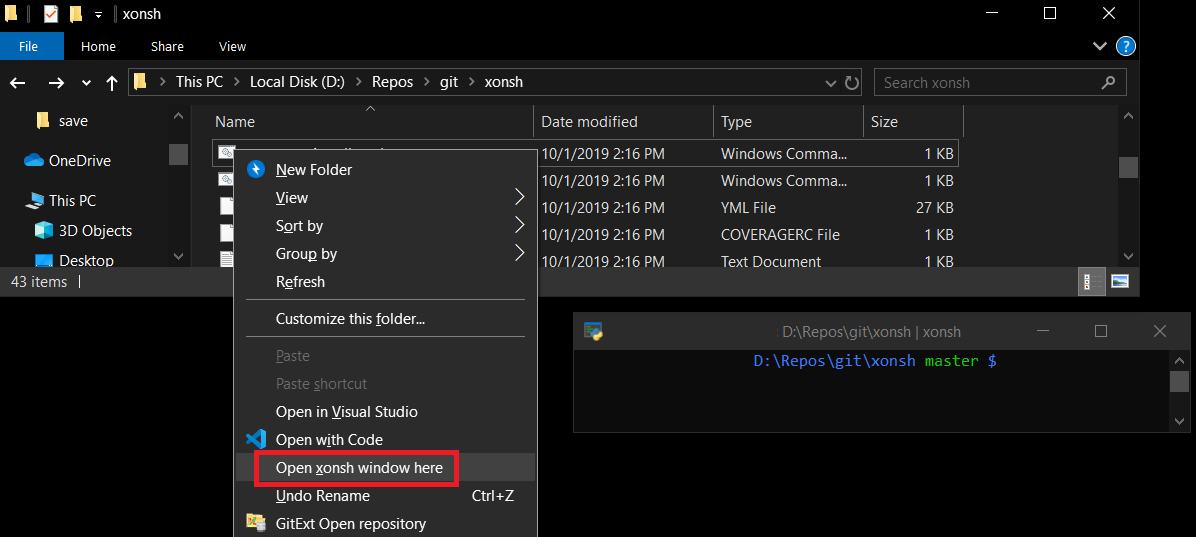This screenshot has width=1196, height=537.
Task: Click the OneDrive cloud icon
Action: 34,160
